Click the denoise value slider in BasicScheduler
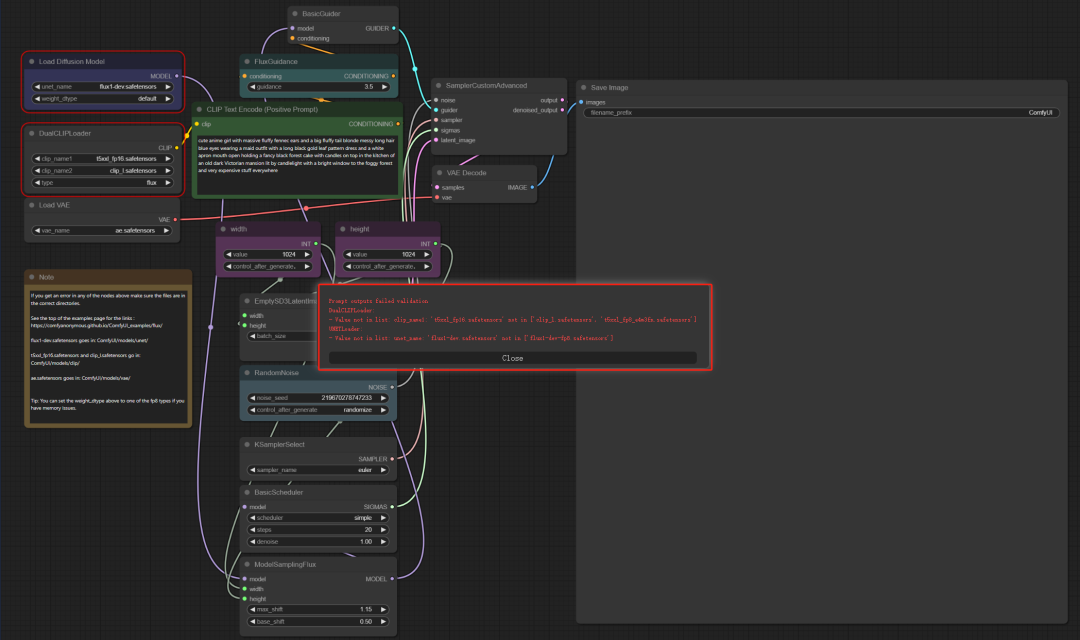The width and height of the screenshot is (1080, 640). pos(318,542)
